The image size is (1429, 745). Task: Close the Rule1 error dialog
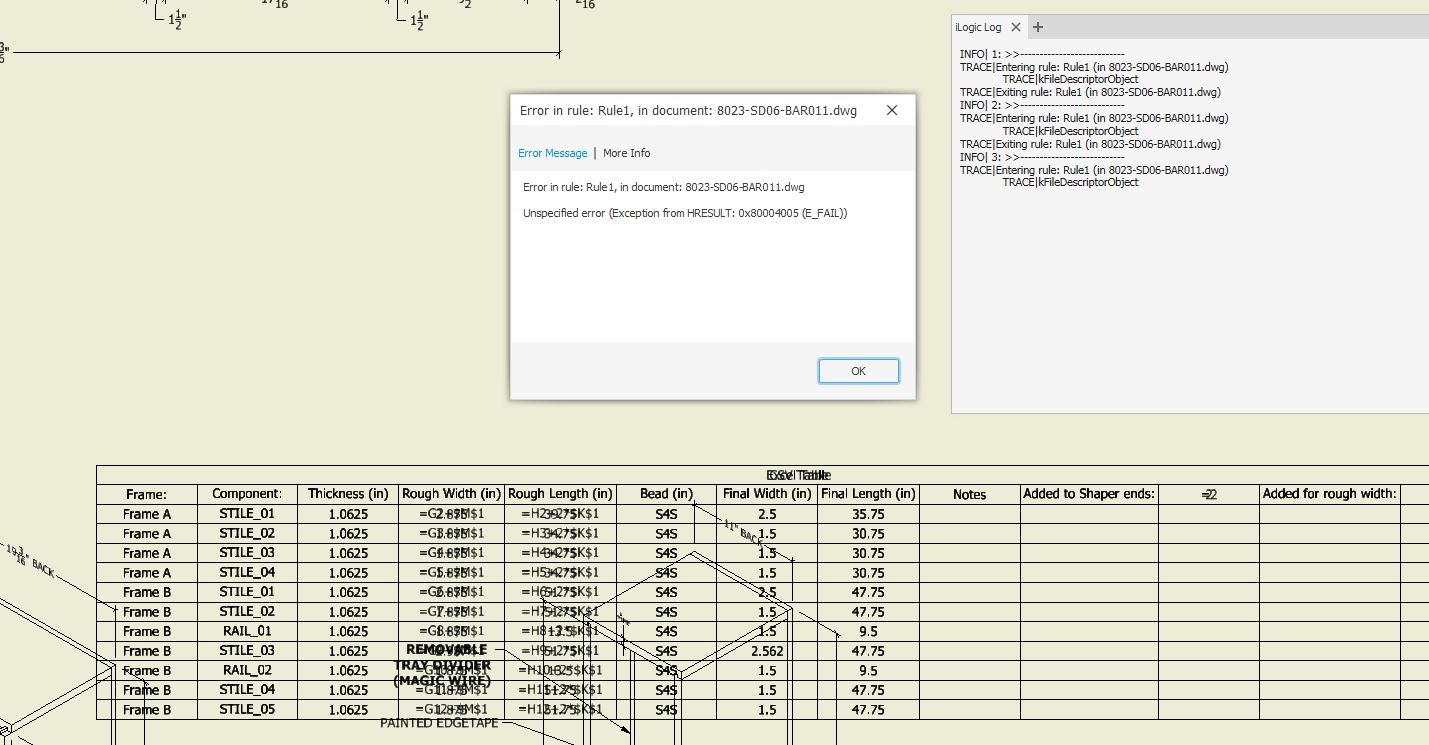pyautogui.click(x=891, y=110)
